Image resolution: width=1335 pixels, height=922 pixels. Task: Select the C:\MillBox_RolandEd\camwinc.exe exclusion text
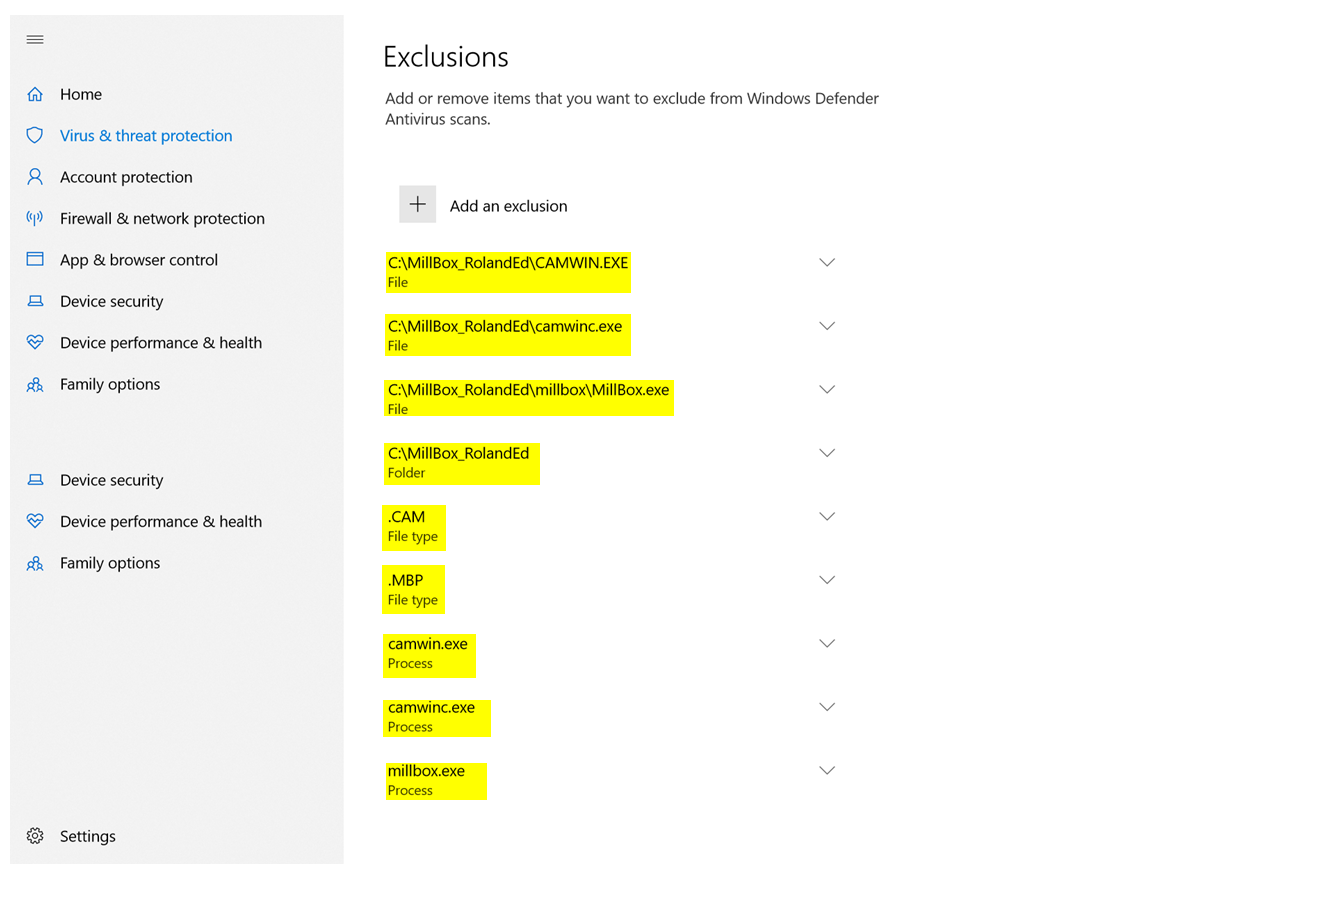tap(505, 326)
